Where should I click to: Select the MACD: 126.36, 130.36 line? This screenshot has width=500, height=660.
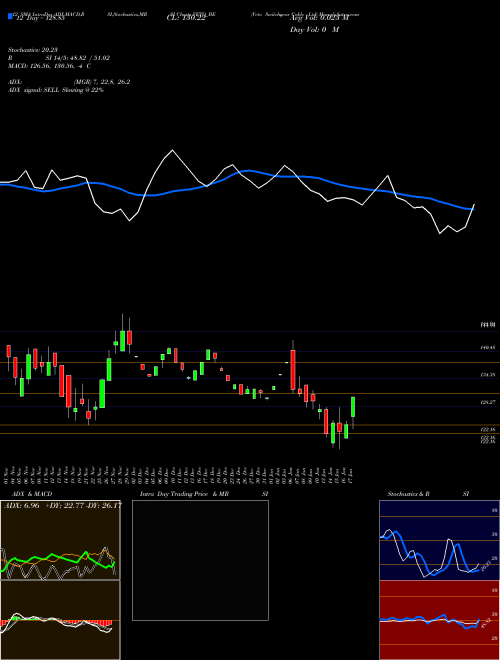49,66
